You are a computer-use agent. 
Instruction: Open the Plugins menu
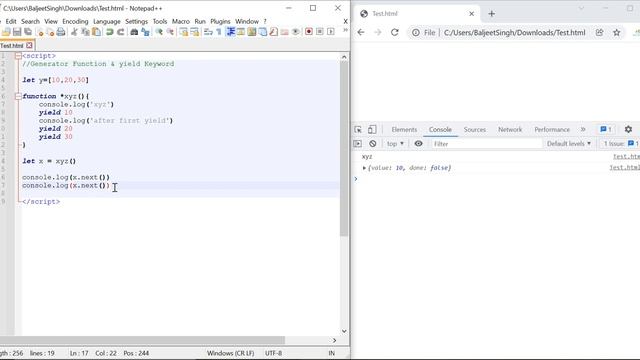pos(220,21)
